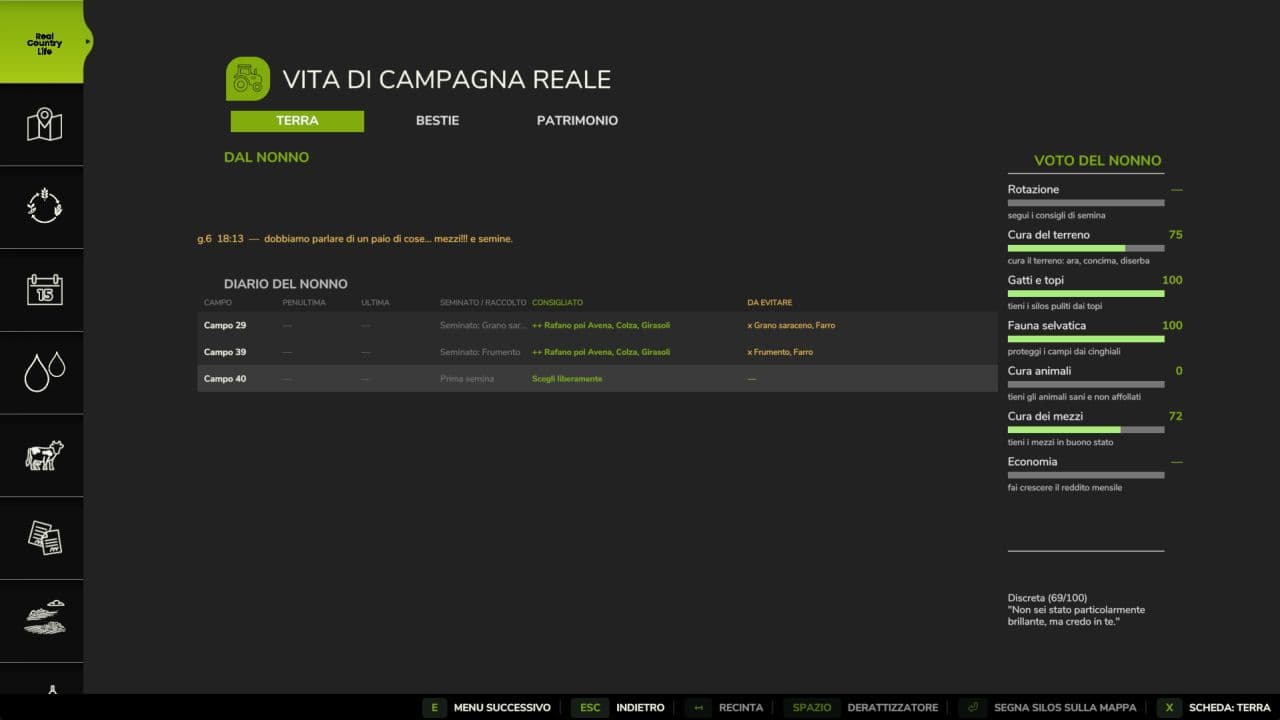Click the grandpa message at g.6 18:13
Image resolution: width=1280 pixels, height=720 pixels.
pyautogui.click(x=355, y=239)
